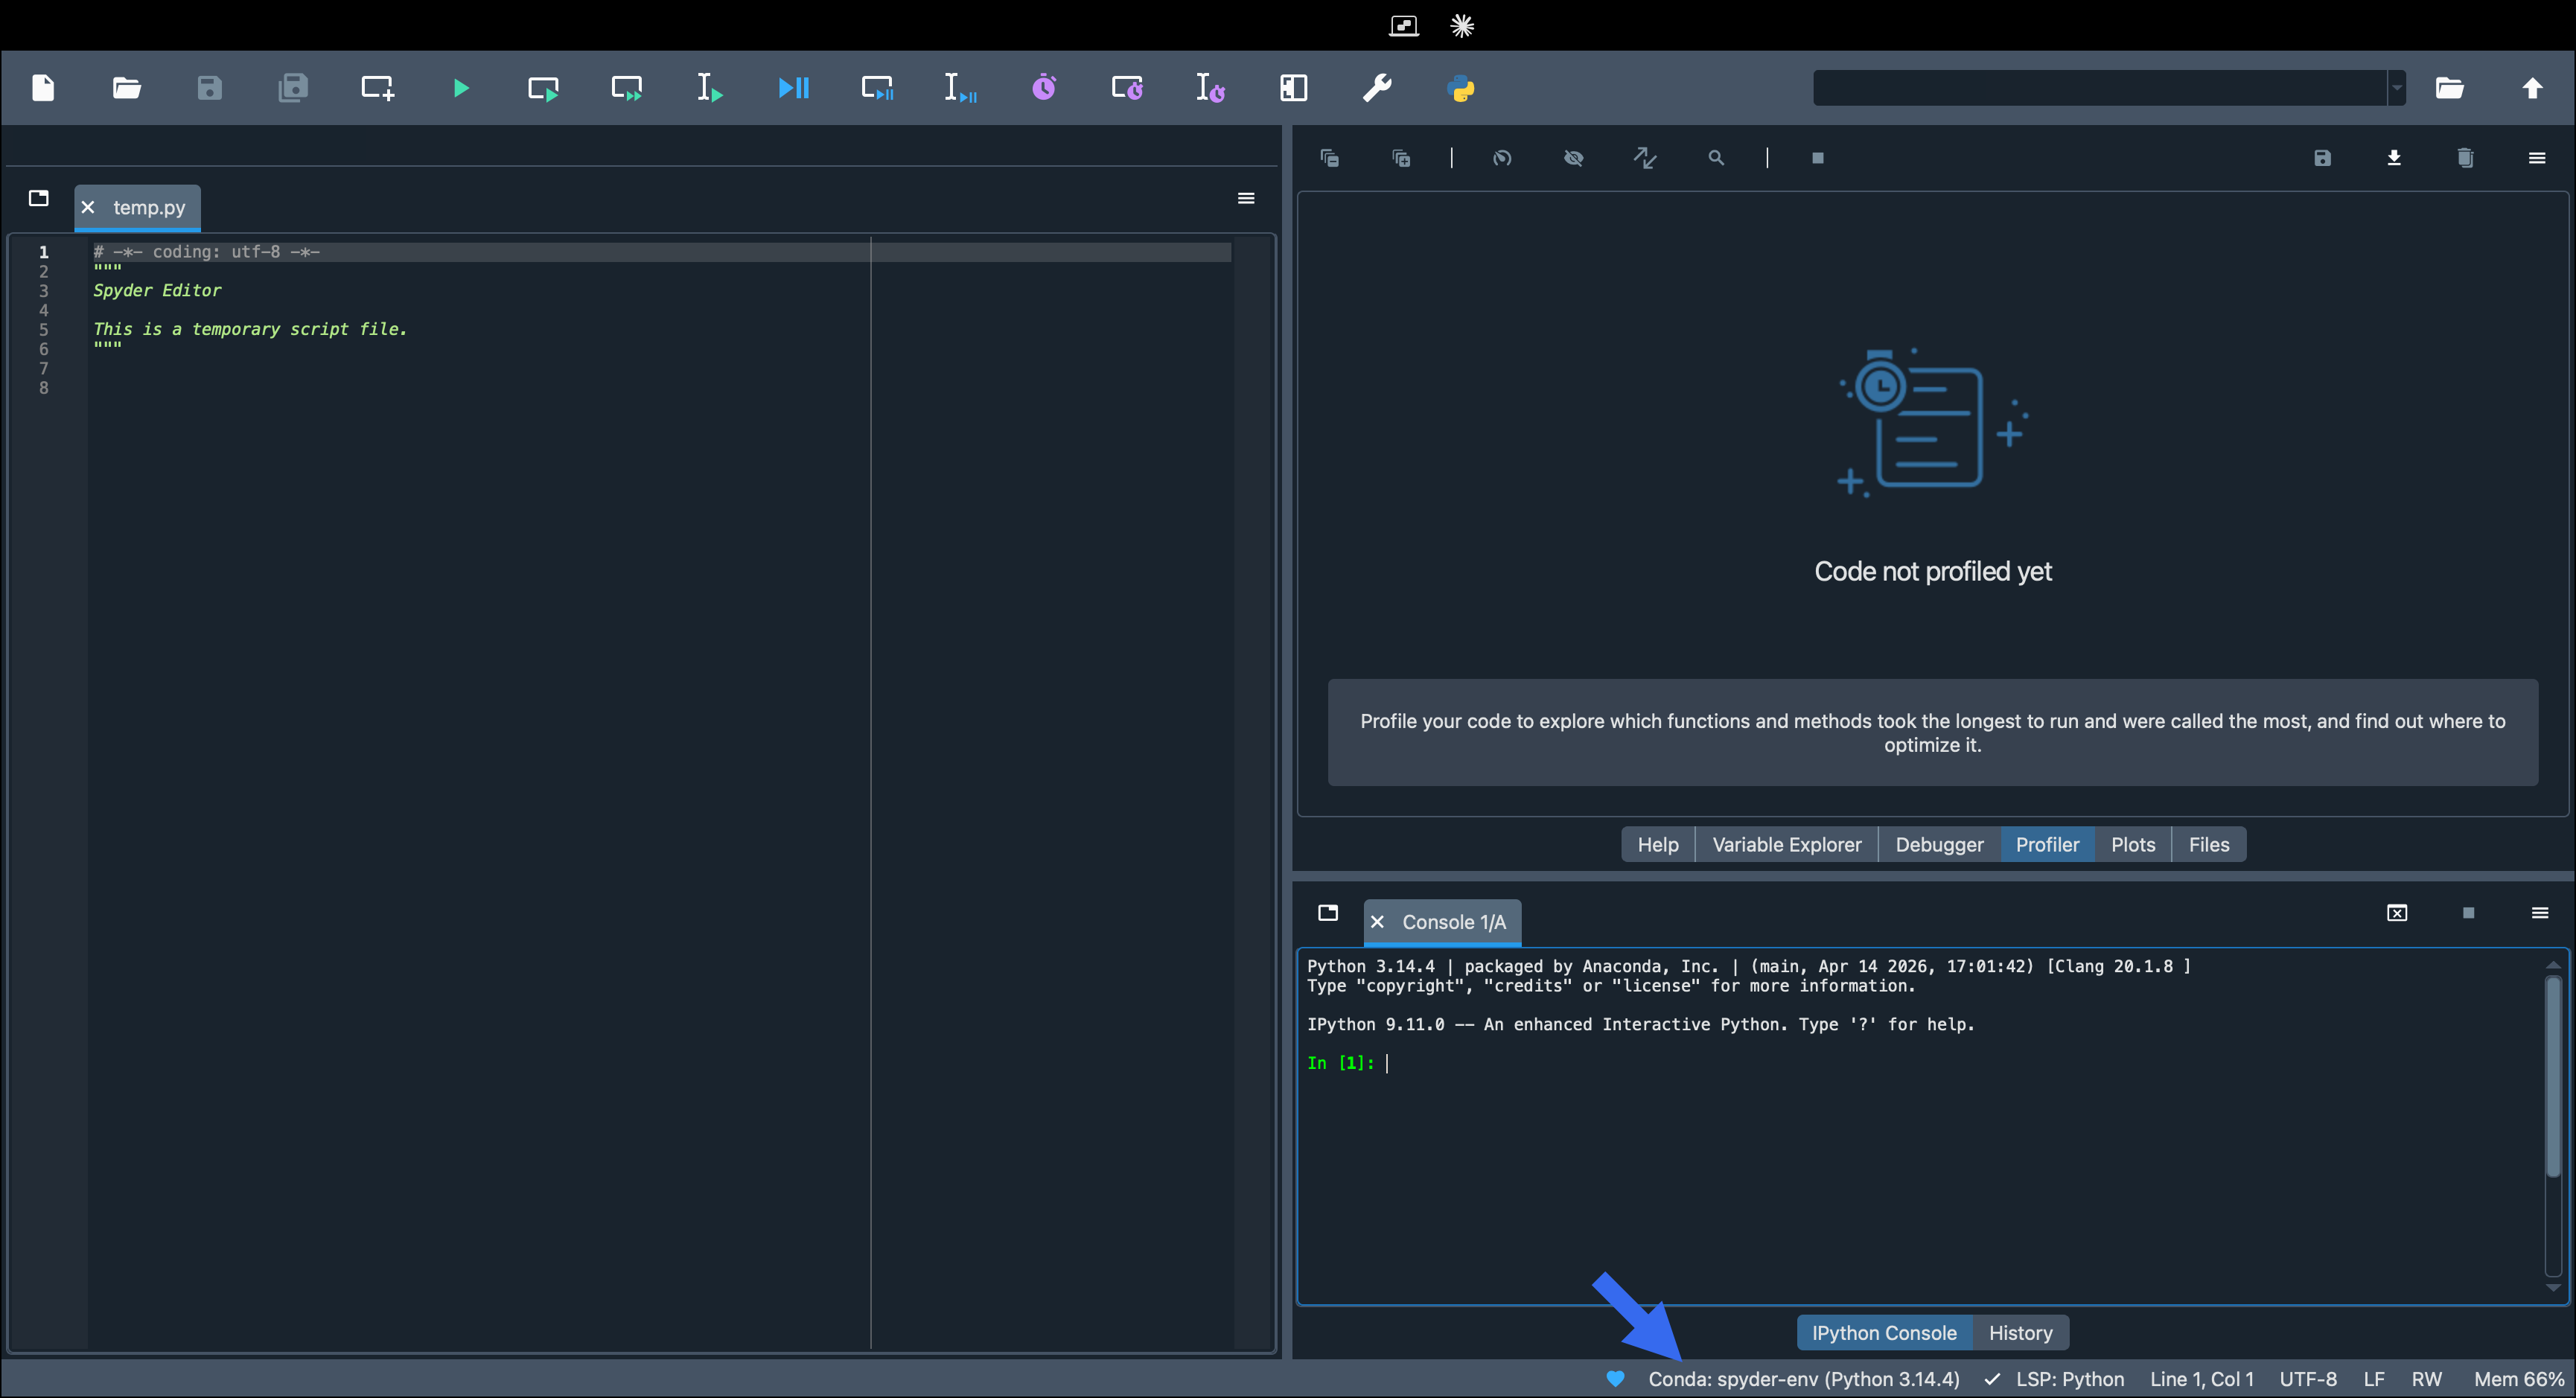Clear console with X box icon

pos(2397,913)
